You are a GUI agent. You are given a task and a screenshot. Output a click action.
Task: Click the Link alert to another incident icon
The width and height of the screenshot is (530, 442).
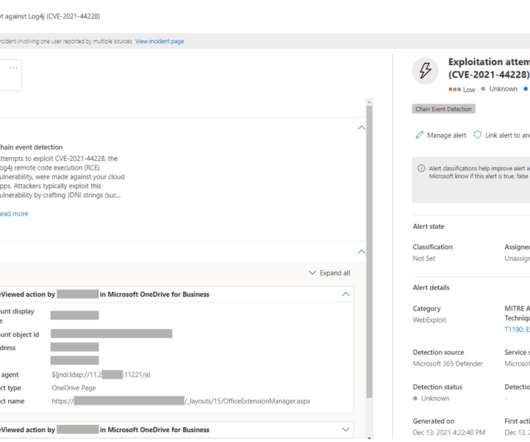point(477,135)
